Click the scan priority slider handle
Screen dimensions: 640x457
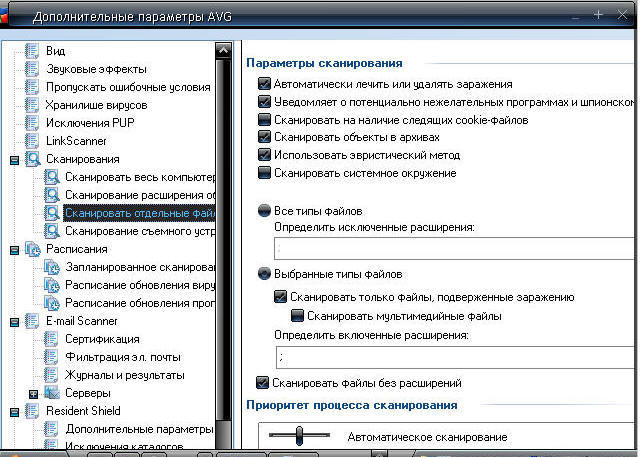tap(298, 435)
